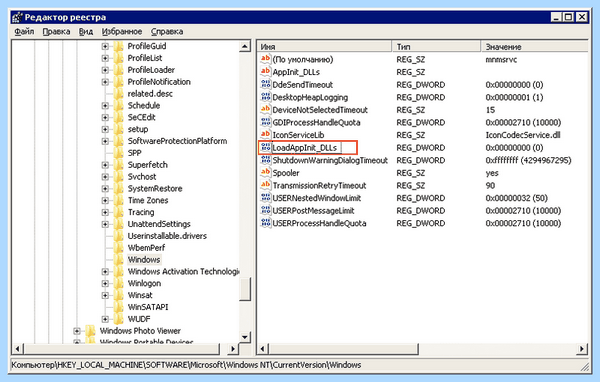This screenshot has height=382, width=600.
Task: Click the LoadAppInit_DLLs name edit field
Action: [306, 148]
